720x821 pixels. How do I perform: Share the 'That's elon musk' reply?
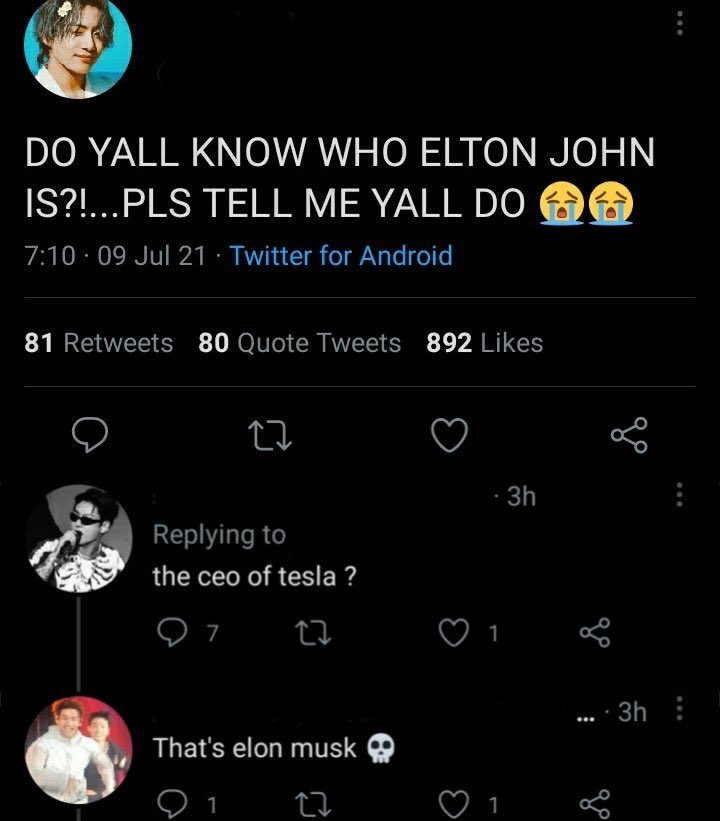point(593,802)
